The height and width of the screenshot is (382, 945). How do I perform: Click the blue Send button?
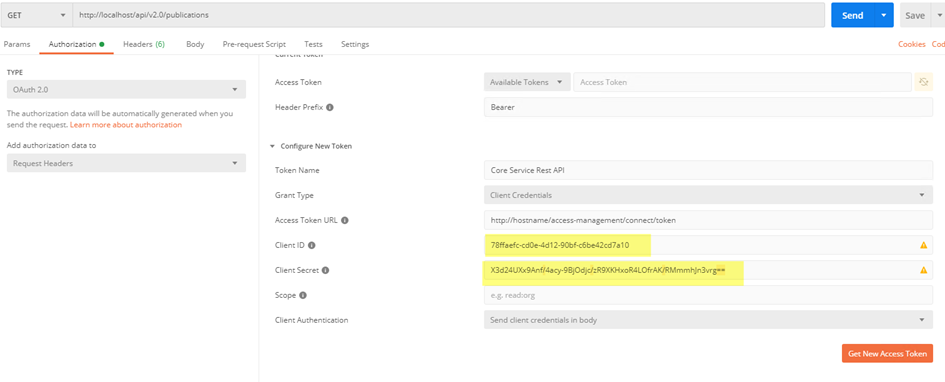point(852,15)
